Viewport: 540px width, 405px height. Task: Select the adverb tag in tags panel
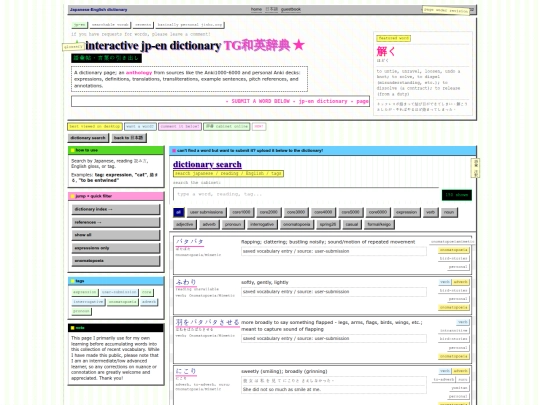(149, 302)
